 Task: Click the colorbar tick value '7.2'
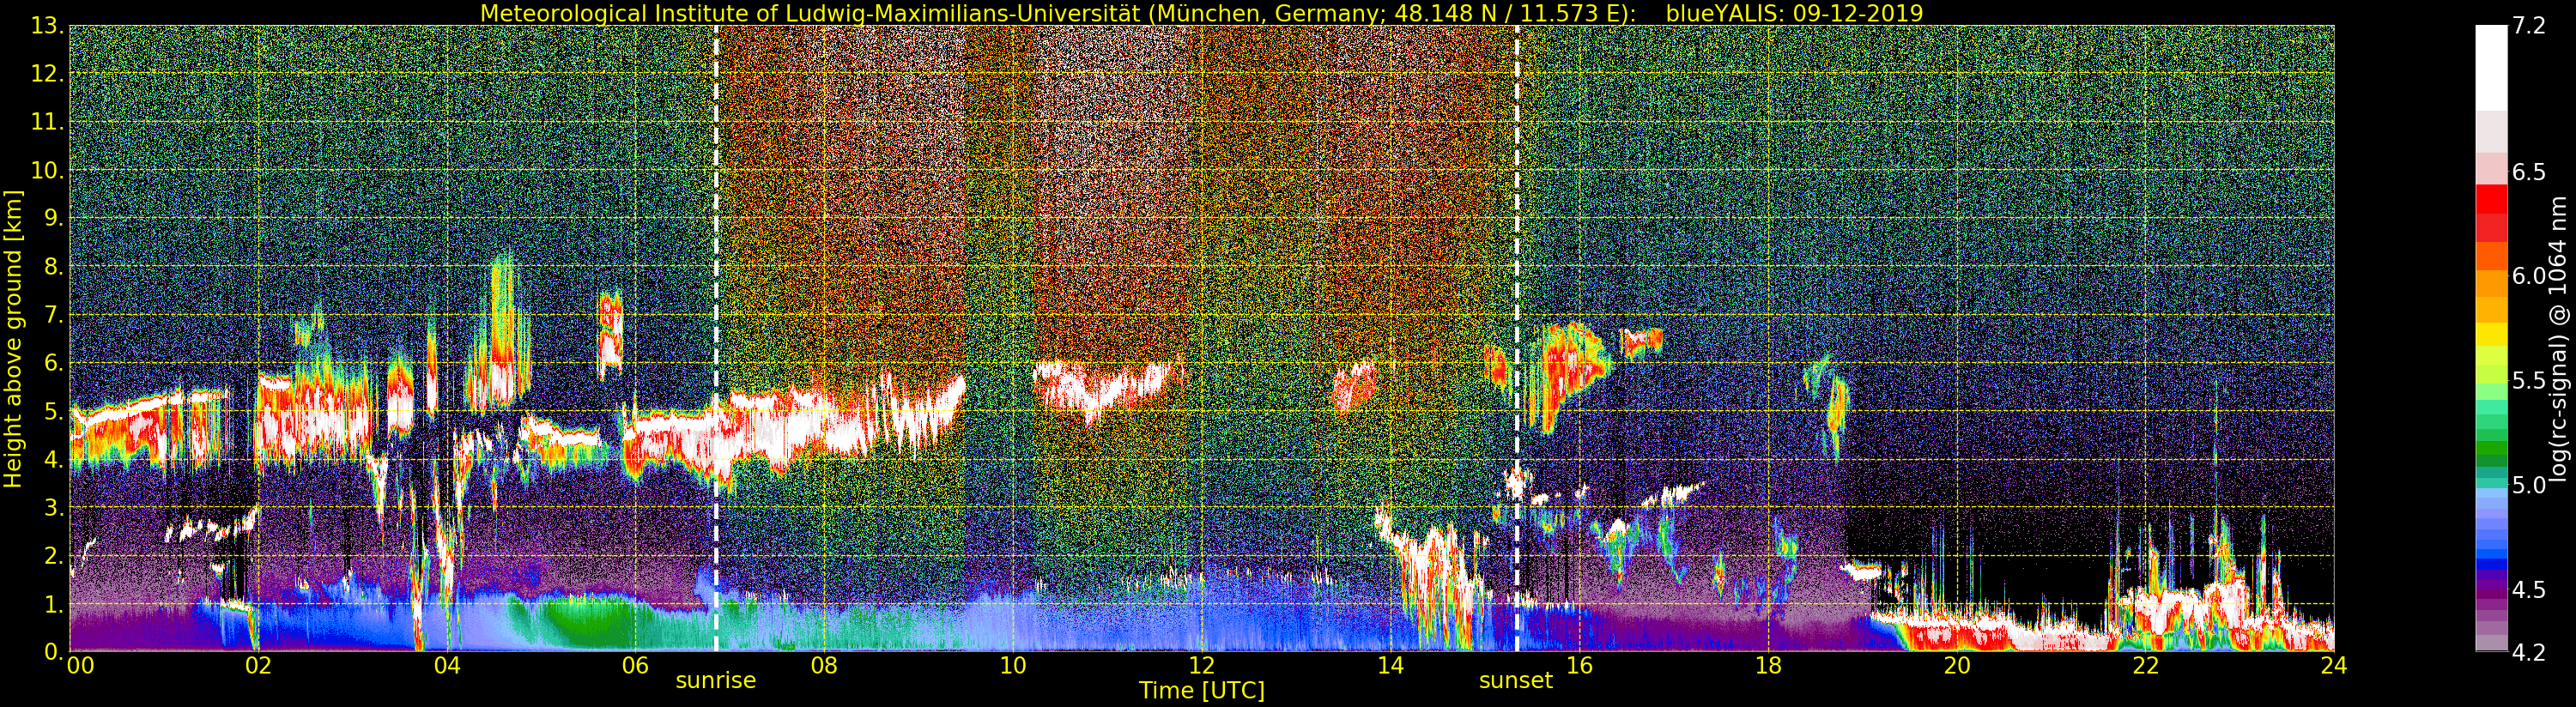coord(2529,26)
